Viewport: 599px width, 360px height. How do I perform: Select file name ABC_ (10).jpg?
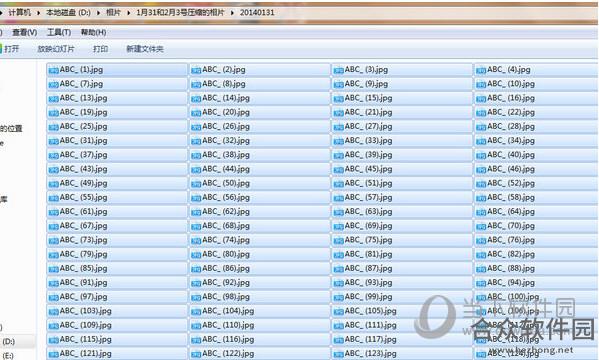(511, 84)
